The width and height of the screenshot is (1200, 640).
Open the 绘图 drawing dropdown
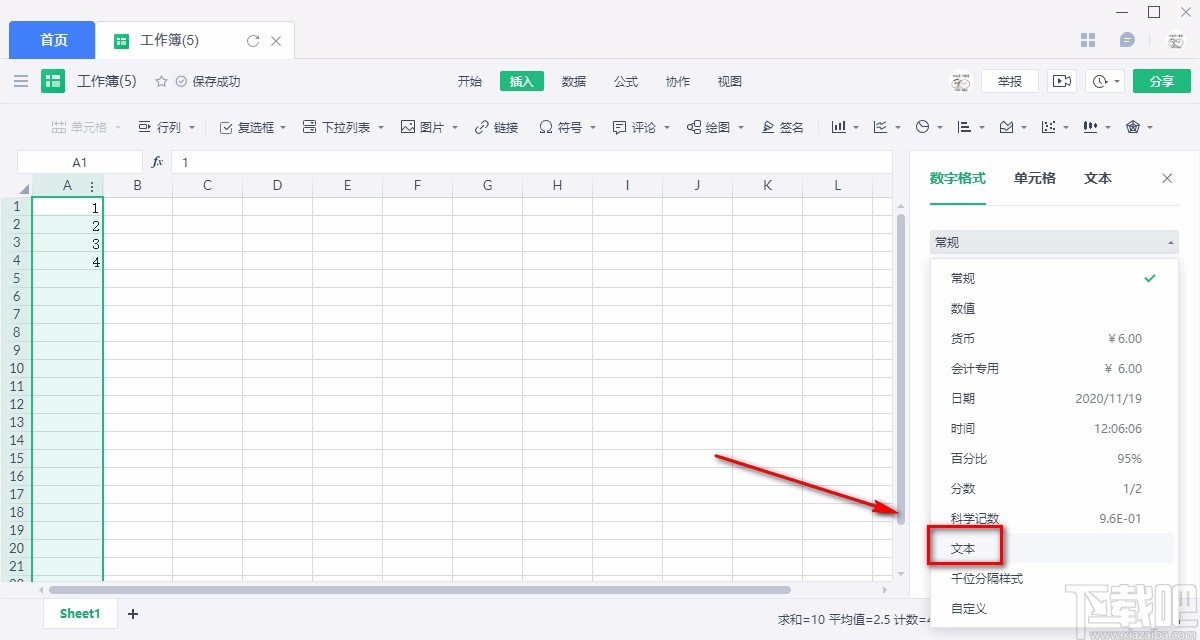tap(715, 127)
